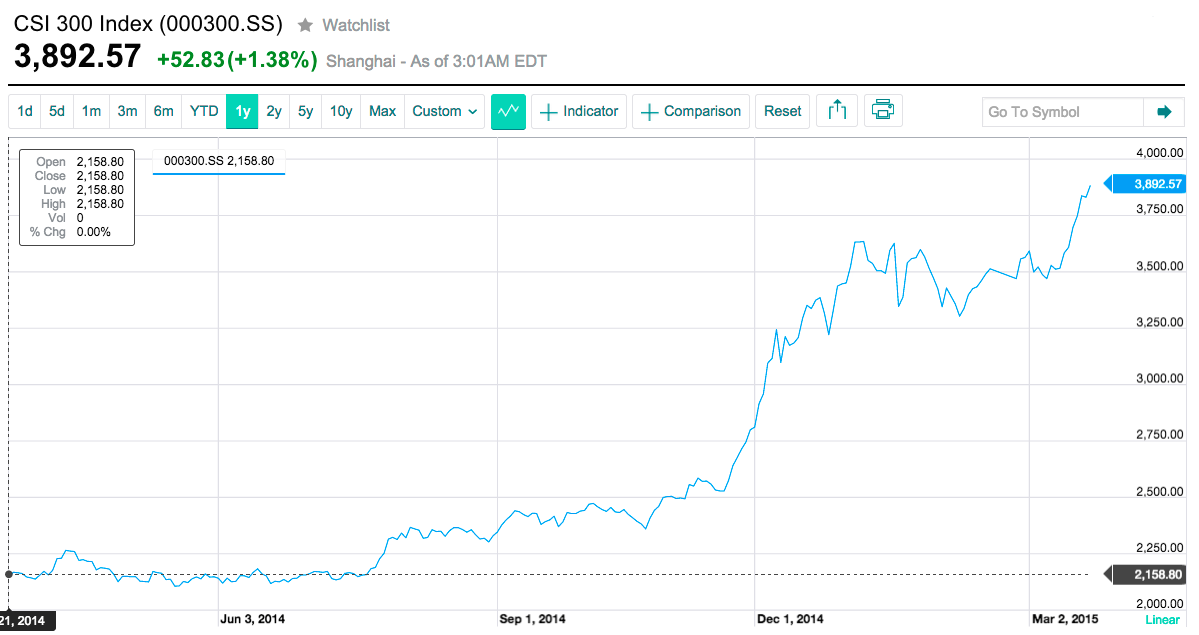Switch to the YTD range

(204, 112)
